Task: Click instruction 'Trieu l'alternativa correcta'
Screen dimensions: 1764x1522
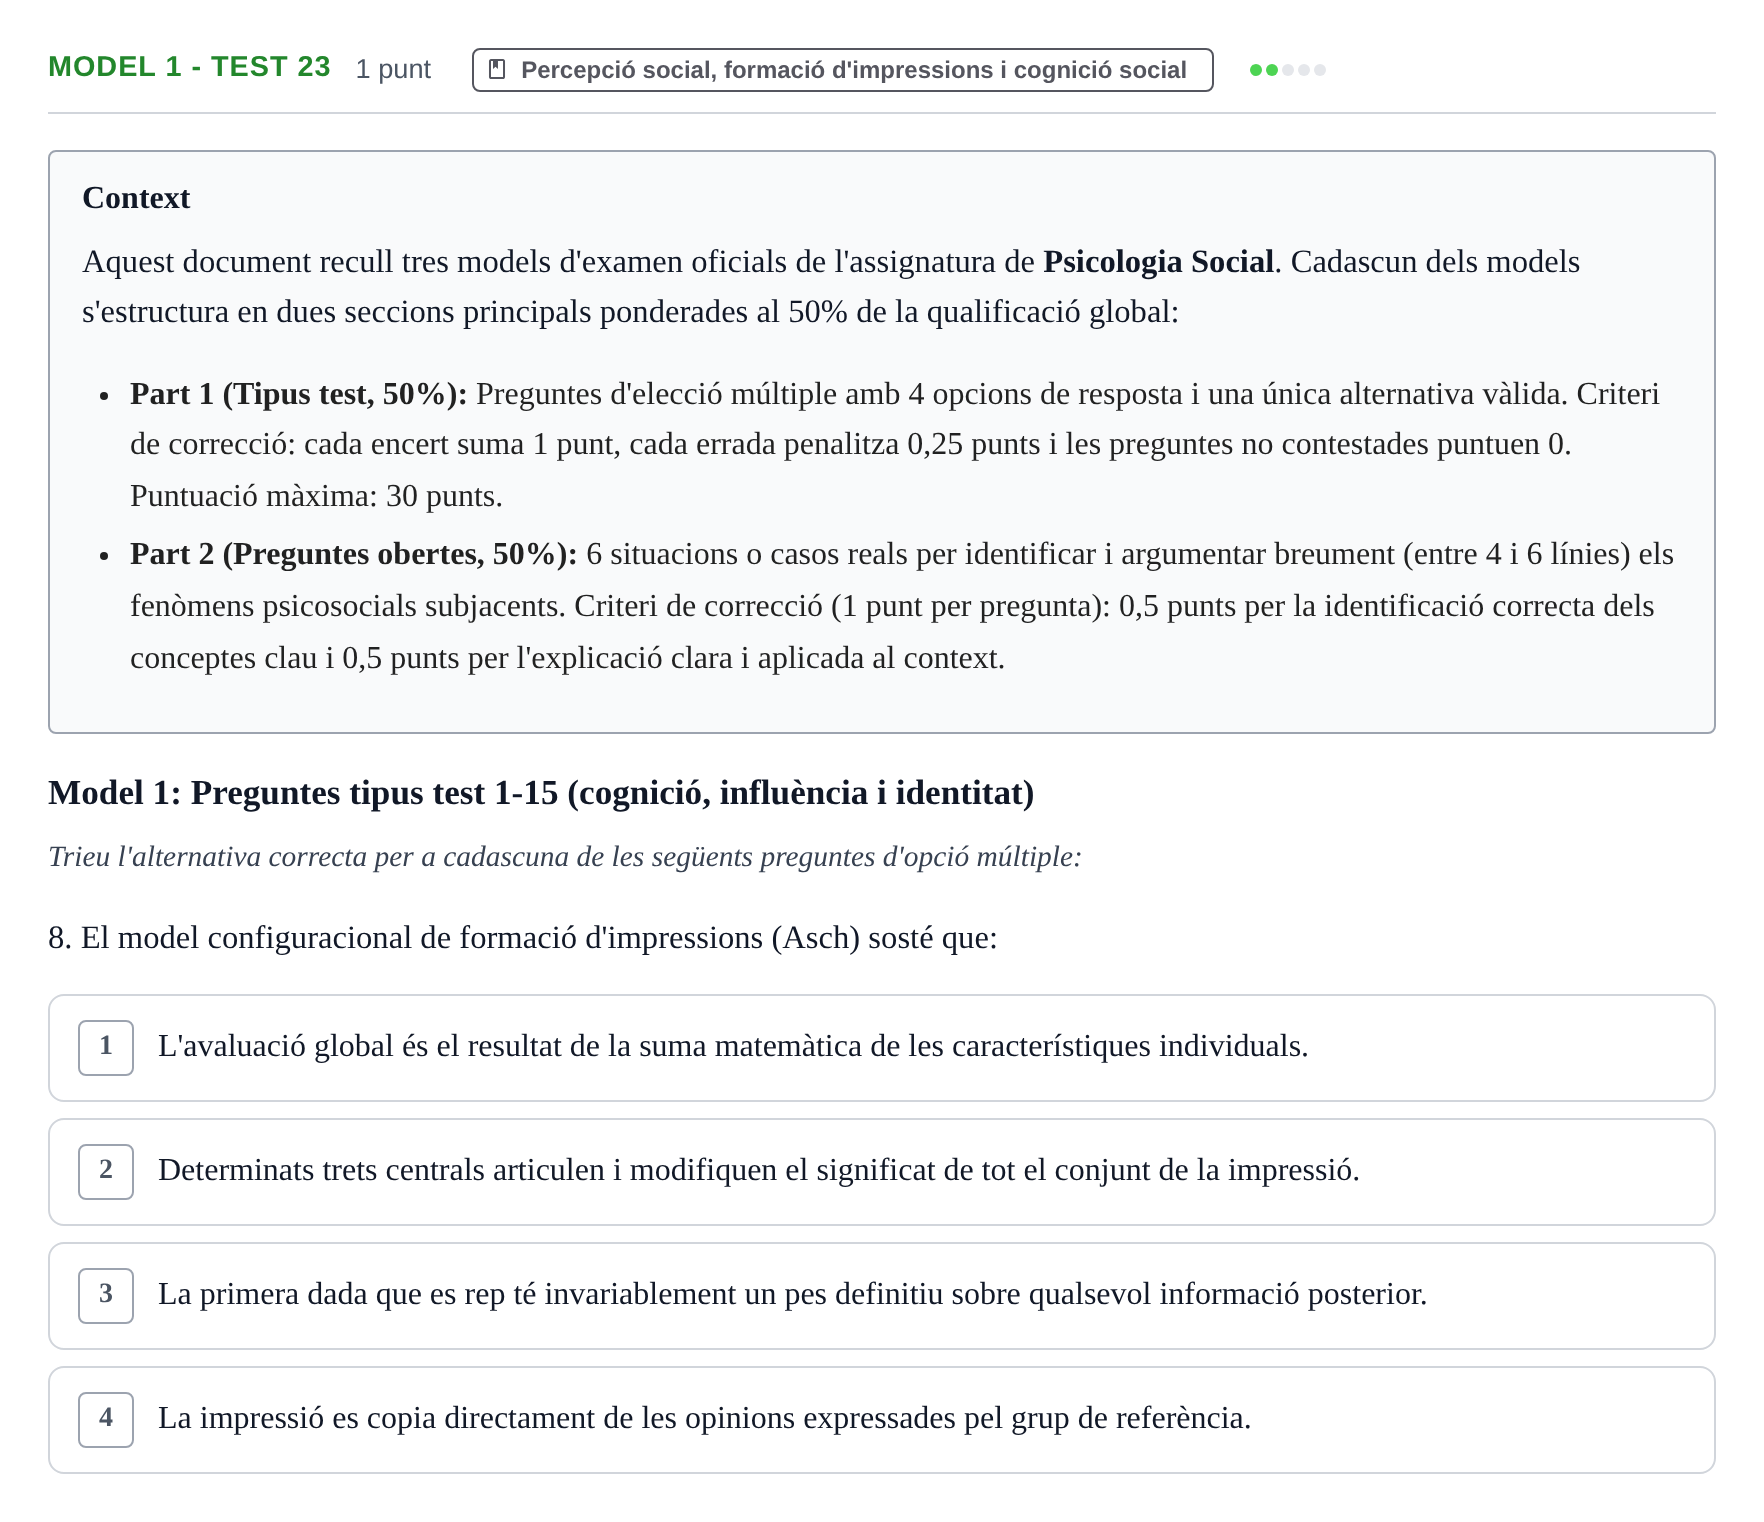Action: 565,857
